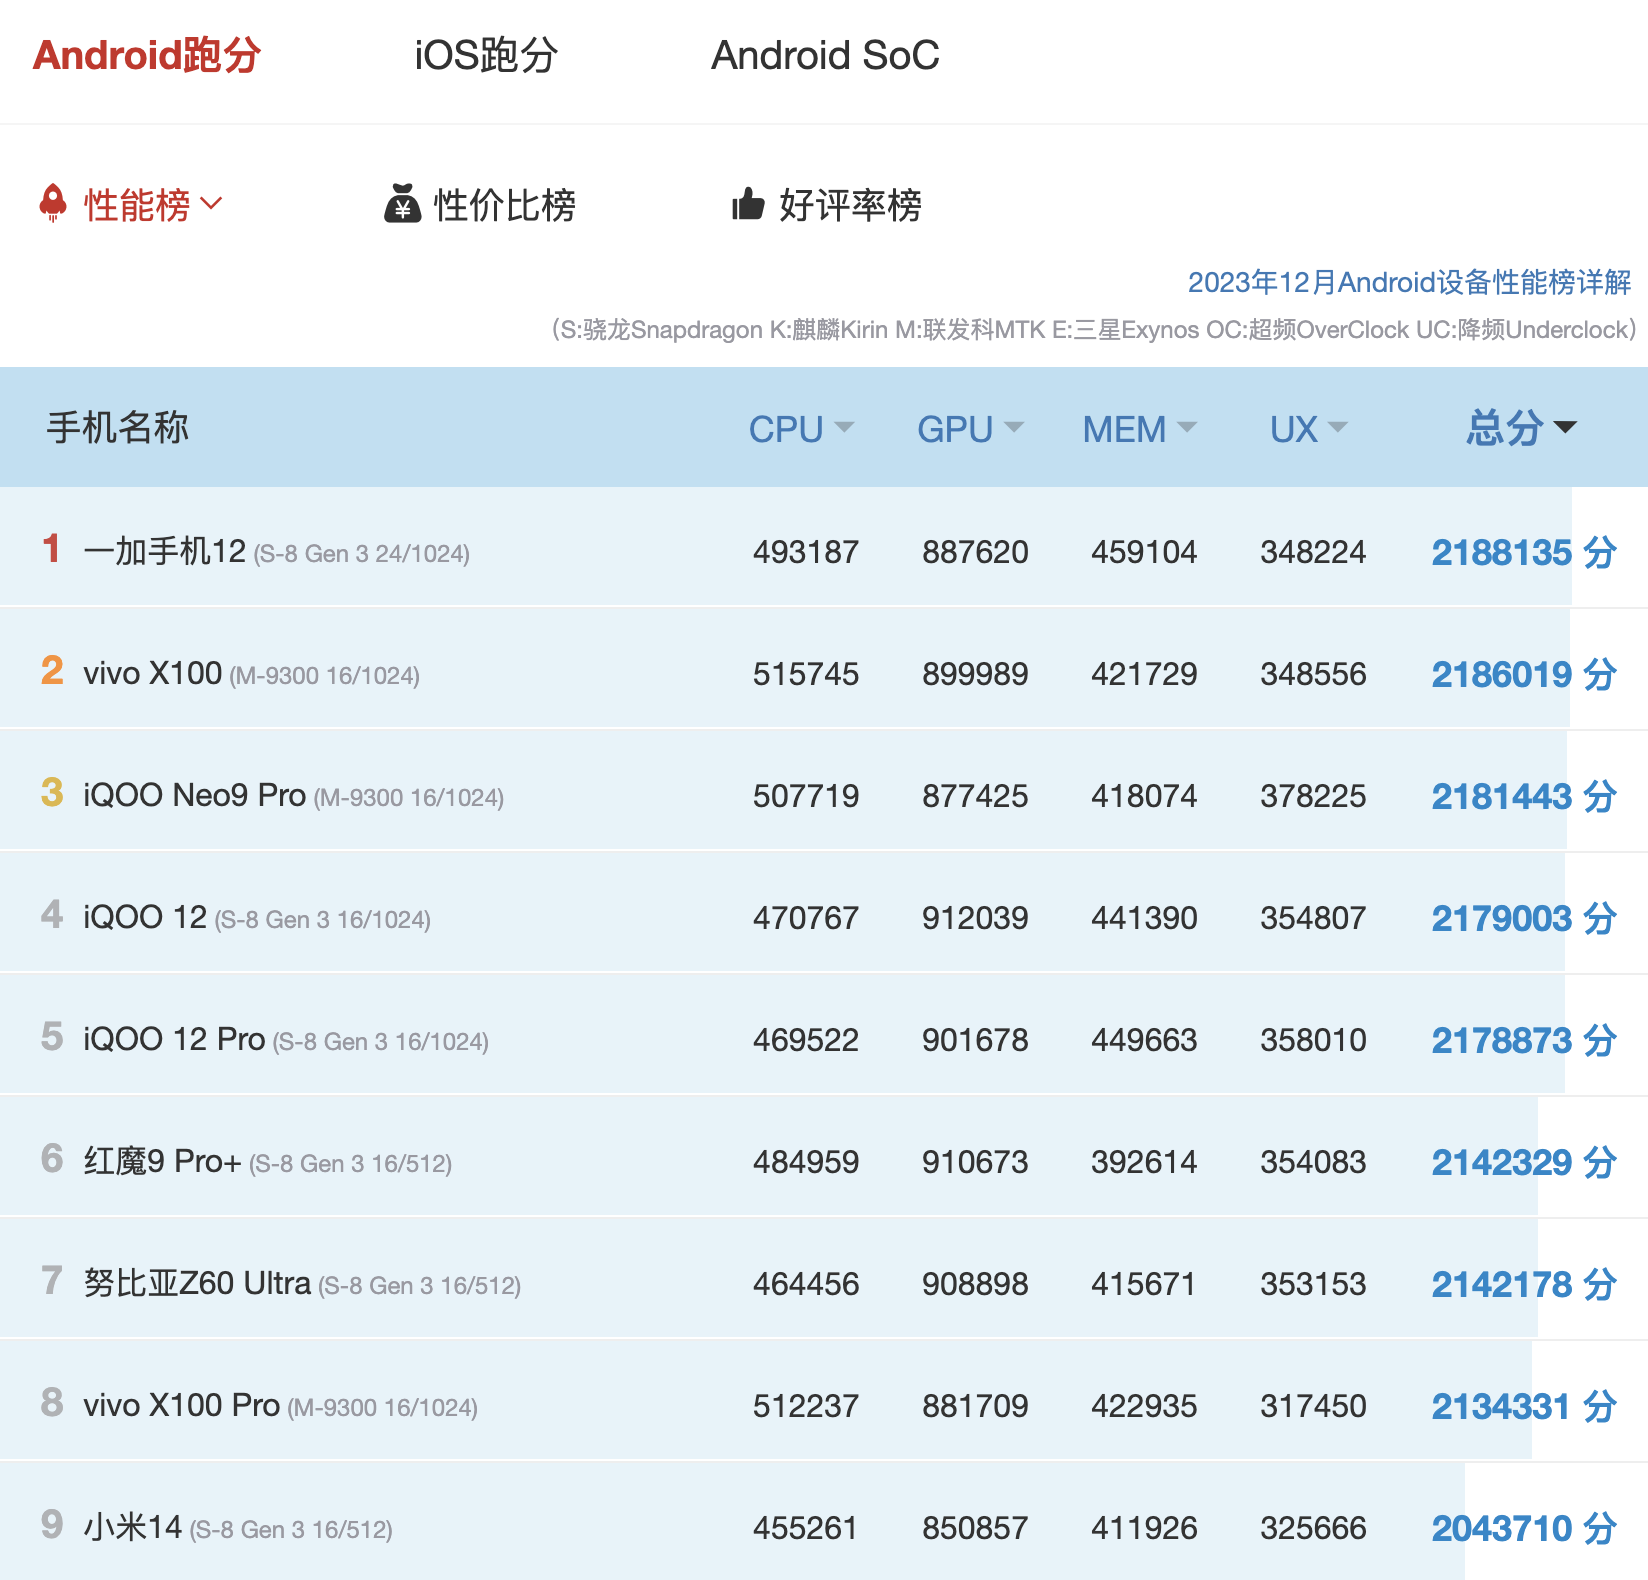Click total score 2142329 分
1648x1580 pixels.
(1524, 1162)
